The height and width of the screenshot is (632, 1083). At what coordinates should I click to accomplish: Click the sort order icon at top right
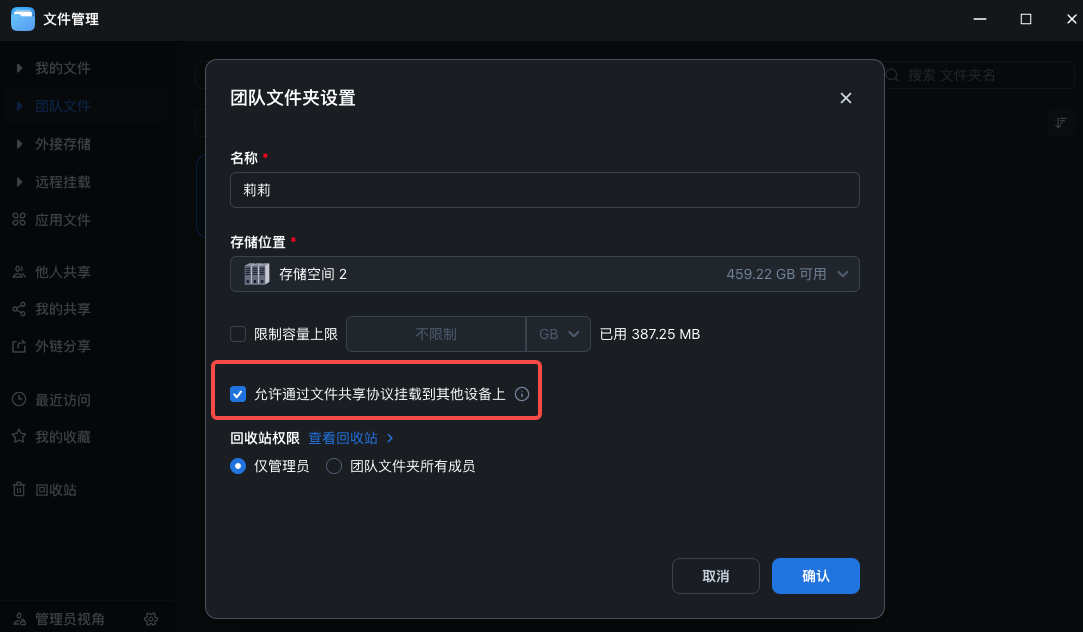1060,122
